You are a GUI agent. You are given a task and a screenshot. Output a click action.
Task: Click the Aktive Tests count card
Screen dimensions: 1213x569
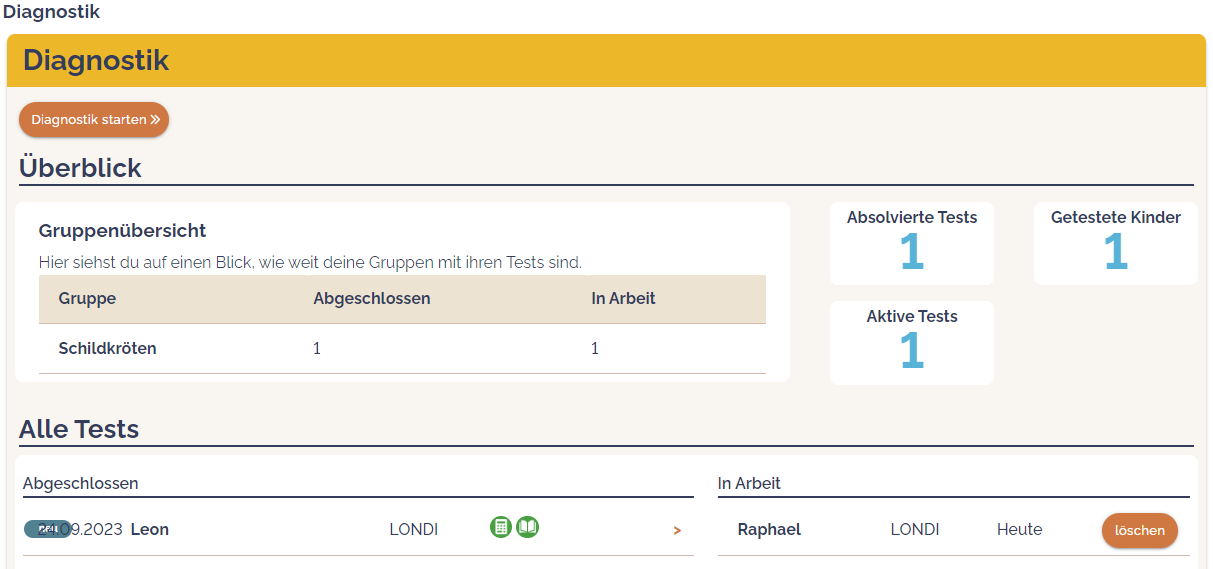point(912,342)
